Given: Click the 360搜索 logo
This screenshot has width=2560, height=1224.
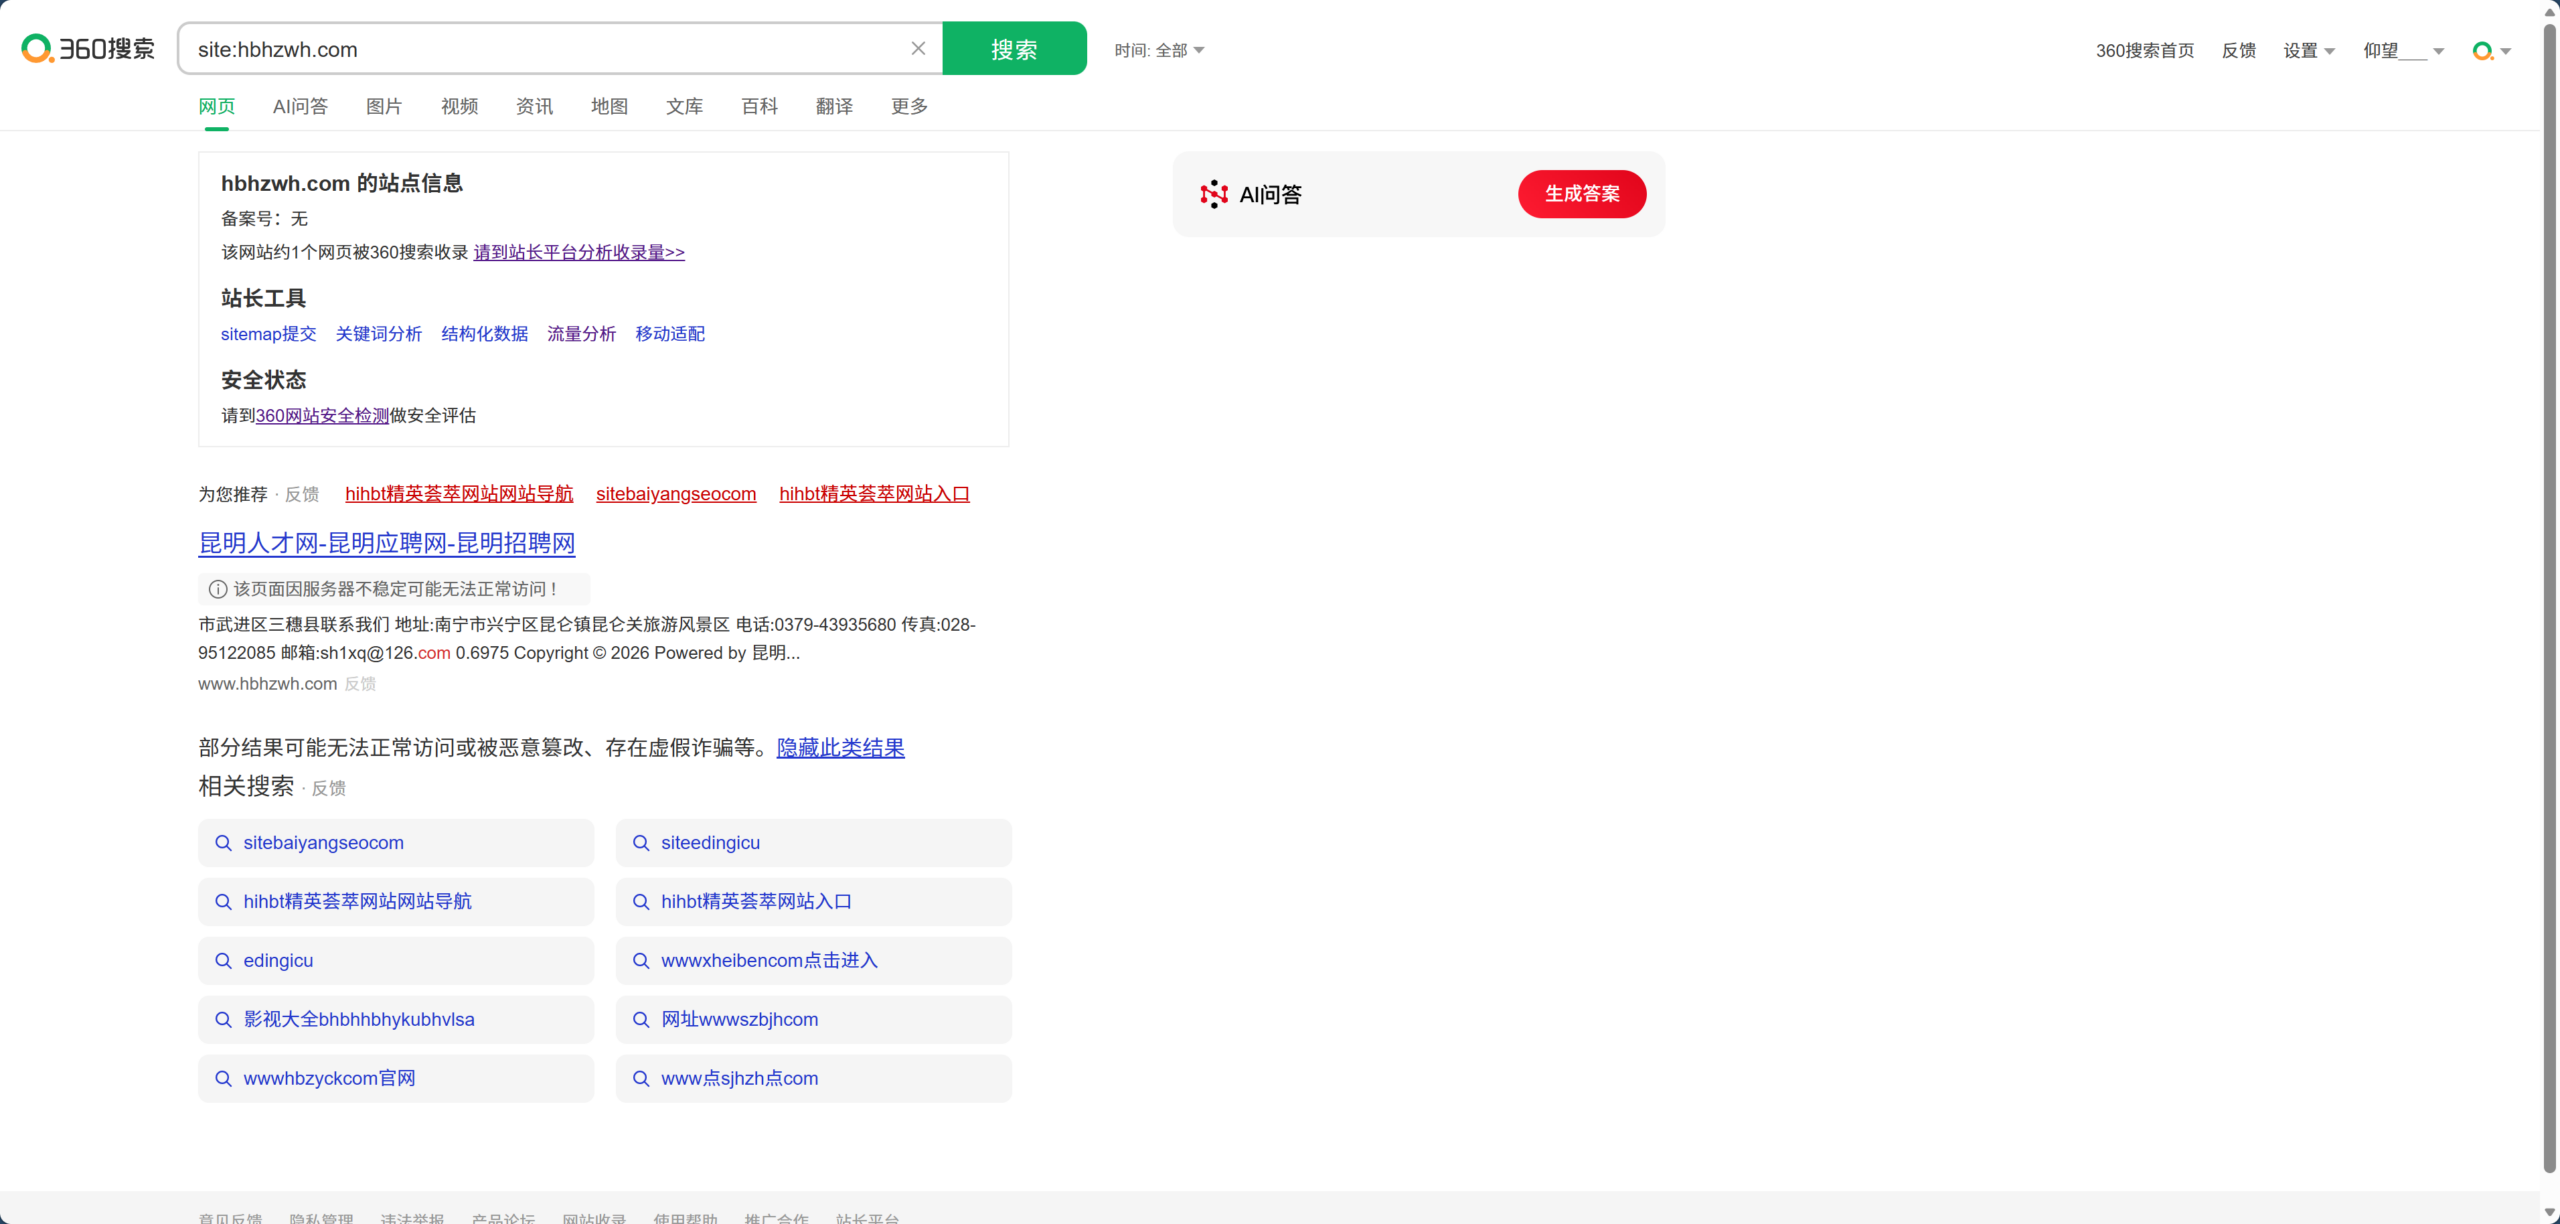Looking at the screenshot, I should point(88,49).
